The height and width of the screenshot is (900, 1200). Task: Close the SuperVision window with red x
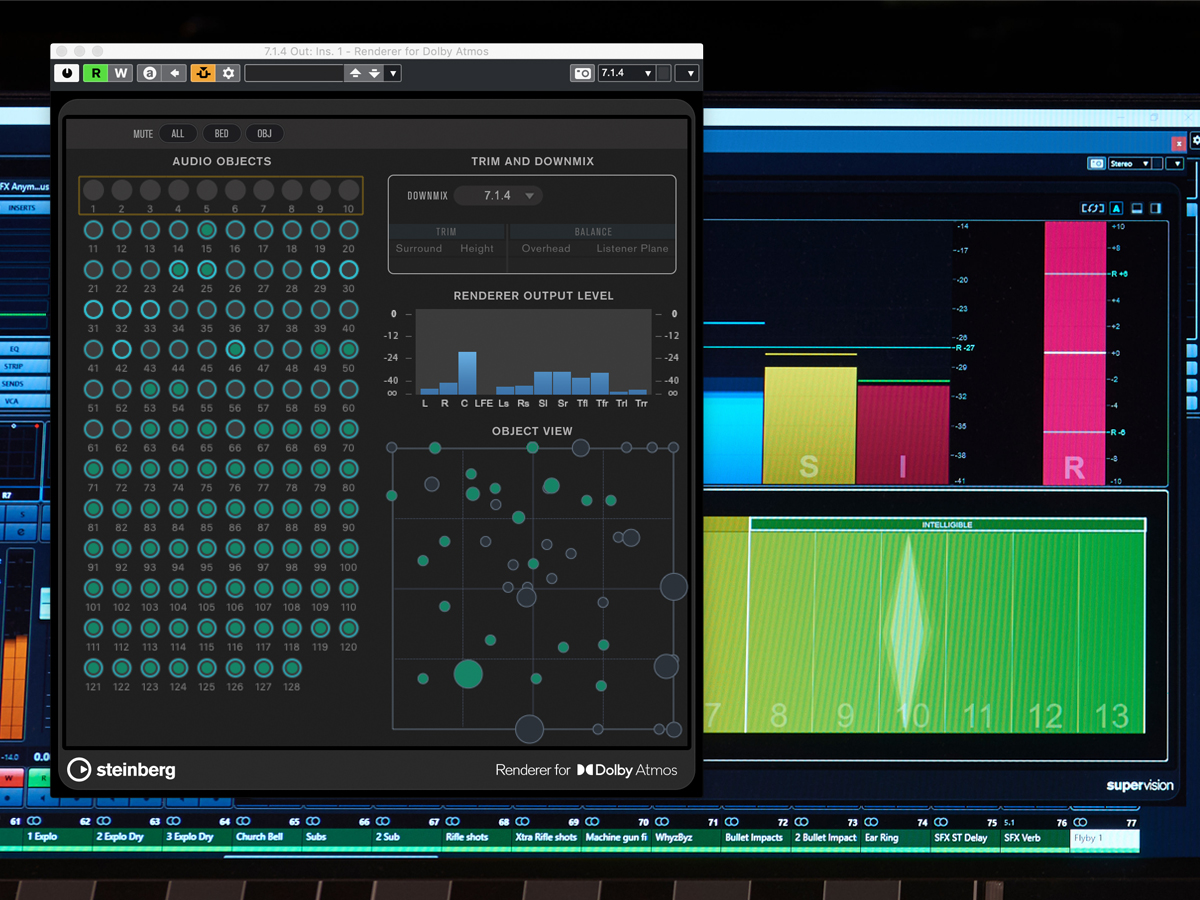[x=1178, y=143]
